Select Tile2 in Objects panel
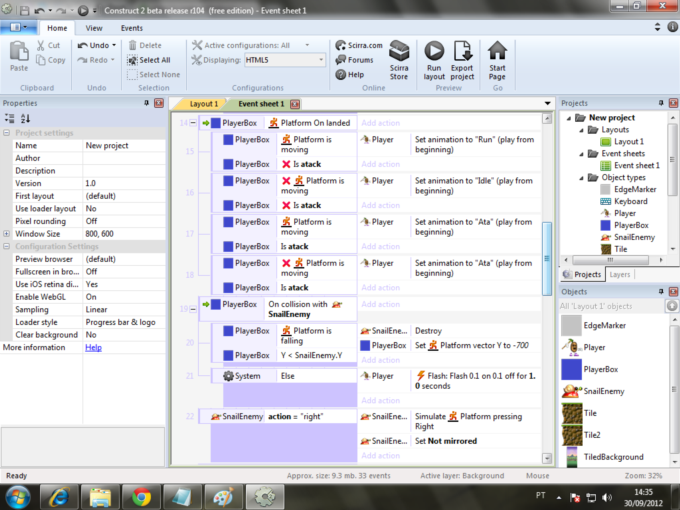This screenshot has height=510, width=680. pos(581,435)
